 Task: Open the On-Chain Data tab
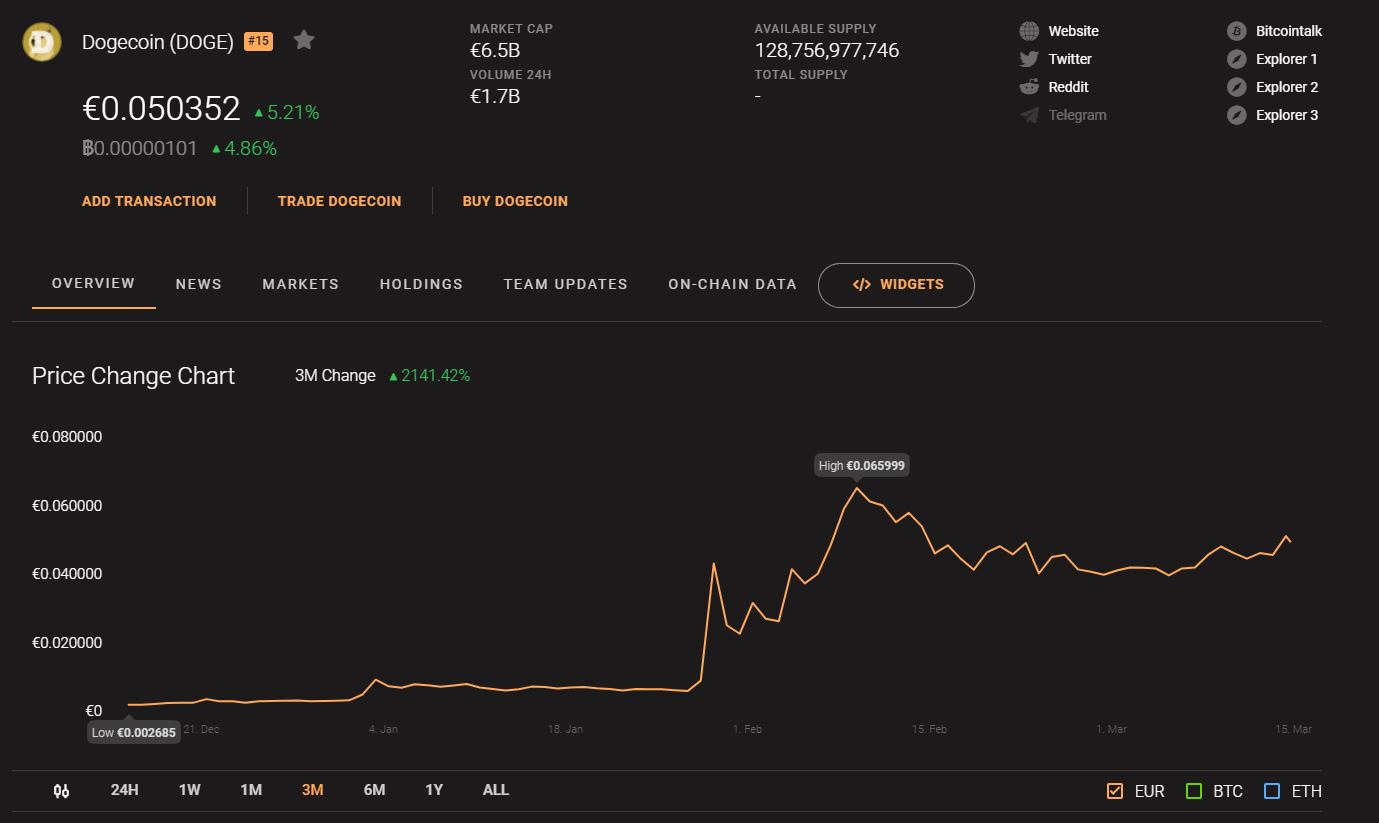(733, 285)
